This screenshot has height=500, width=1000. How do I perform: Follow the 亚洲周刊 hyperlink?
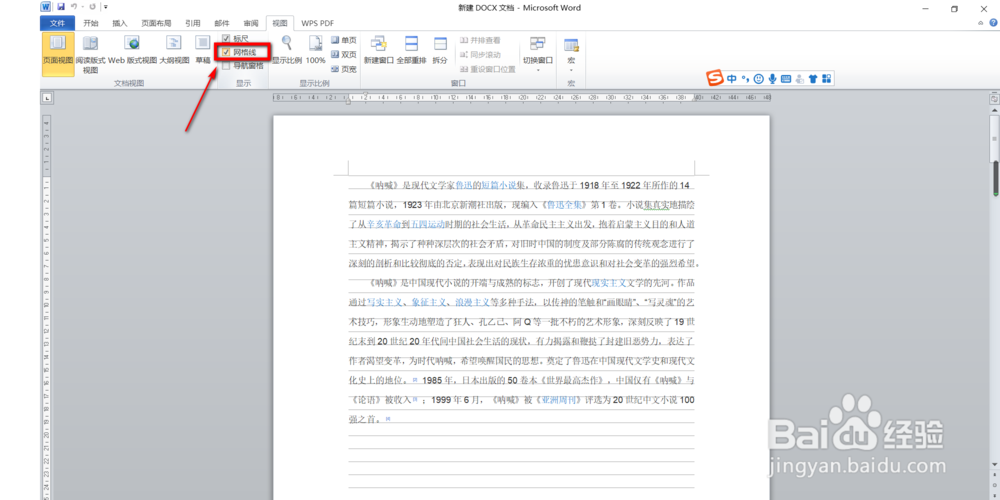(x=561, y=400)
